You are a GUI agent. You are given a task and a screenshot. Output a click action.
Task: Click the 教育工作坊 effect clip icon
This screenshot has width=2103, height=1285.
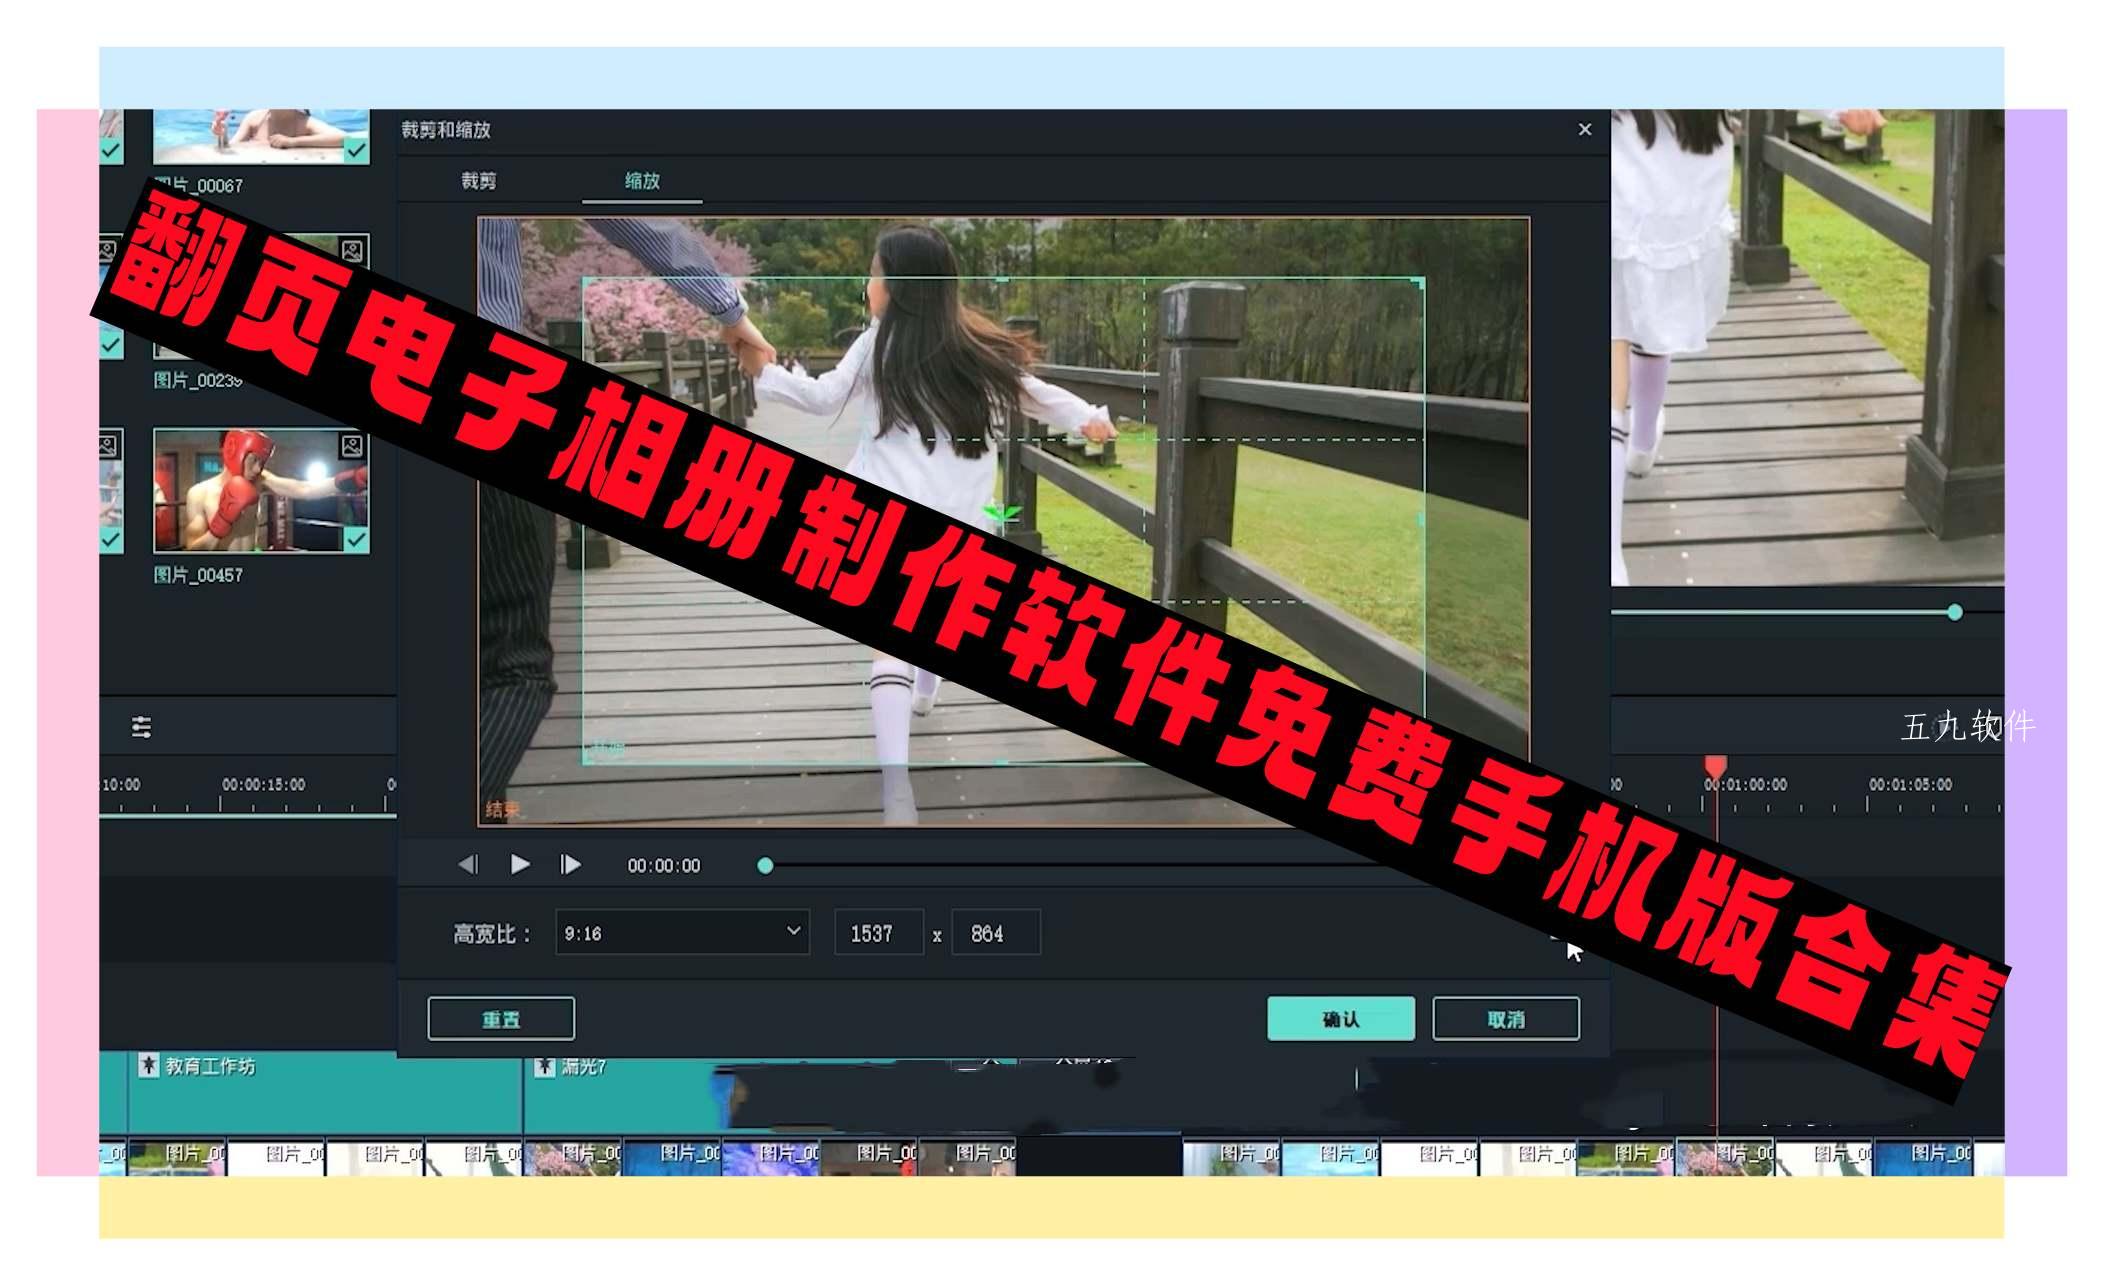coord(149,1065)
